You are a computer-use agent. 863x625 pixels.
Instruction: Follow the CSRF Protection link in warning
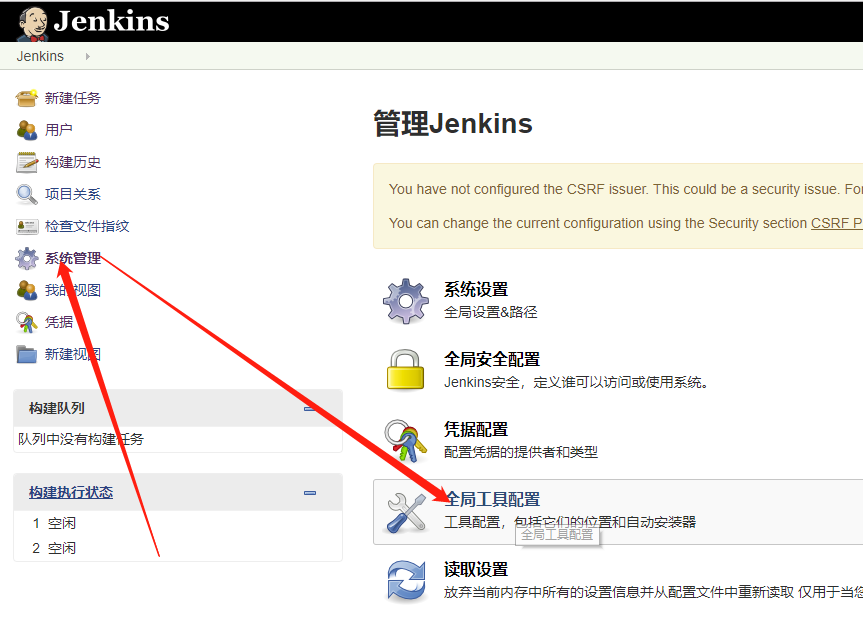[836, 223]
